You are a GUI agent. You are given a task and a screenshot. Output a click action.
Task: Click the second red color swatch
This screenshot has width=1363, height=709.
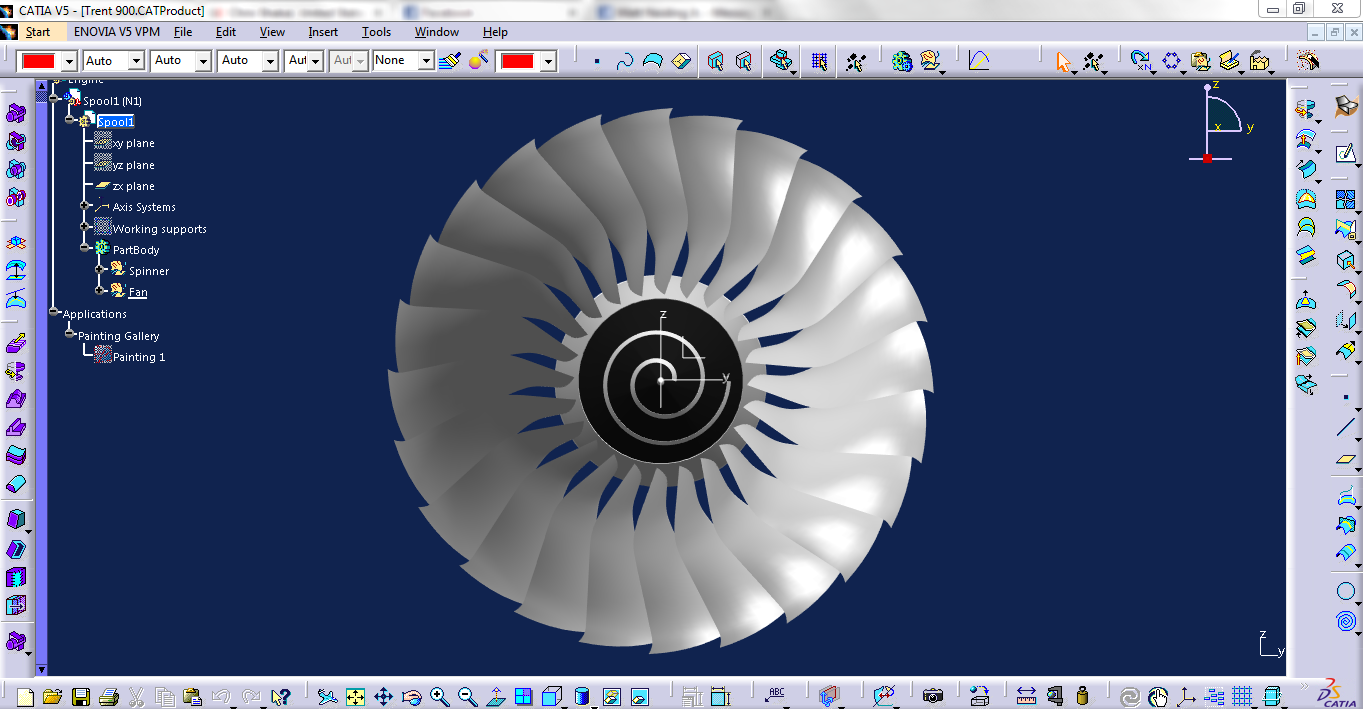(x=518, y=61)
